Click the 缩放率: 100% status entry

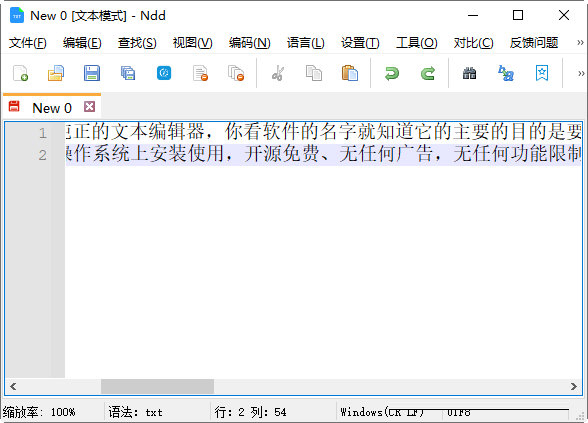coord(39,412)
